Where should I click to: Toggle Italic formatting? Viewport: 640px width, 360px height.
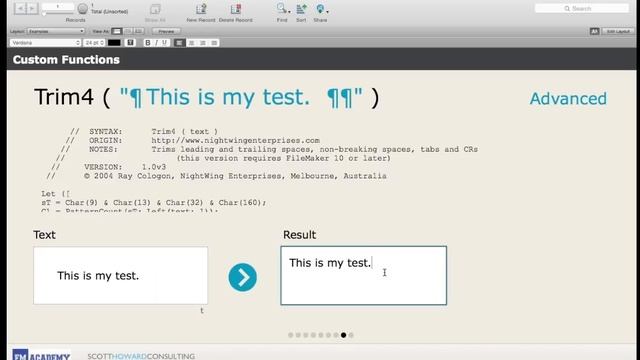pyautogui.click(x=156, y=42)
